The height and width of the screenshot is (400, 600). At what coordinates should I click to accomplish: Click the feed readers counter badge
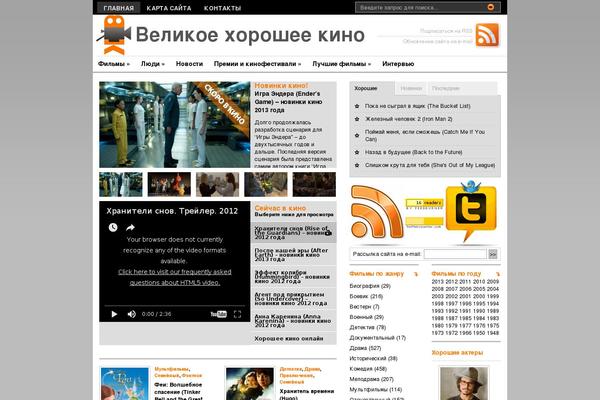coord(424,203)
